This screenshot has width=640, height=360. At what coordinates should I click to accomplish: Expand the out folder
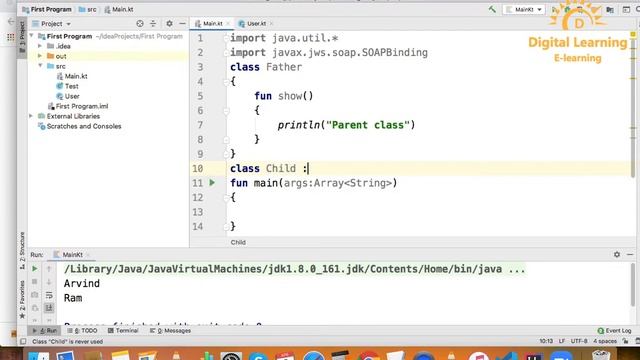40,56
